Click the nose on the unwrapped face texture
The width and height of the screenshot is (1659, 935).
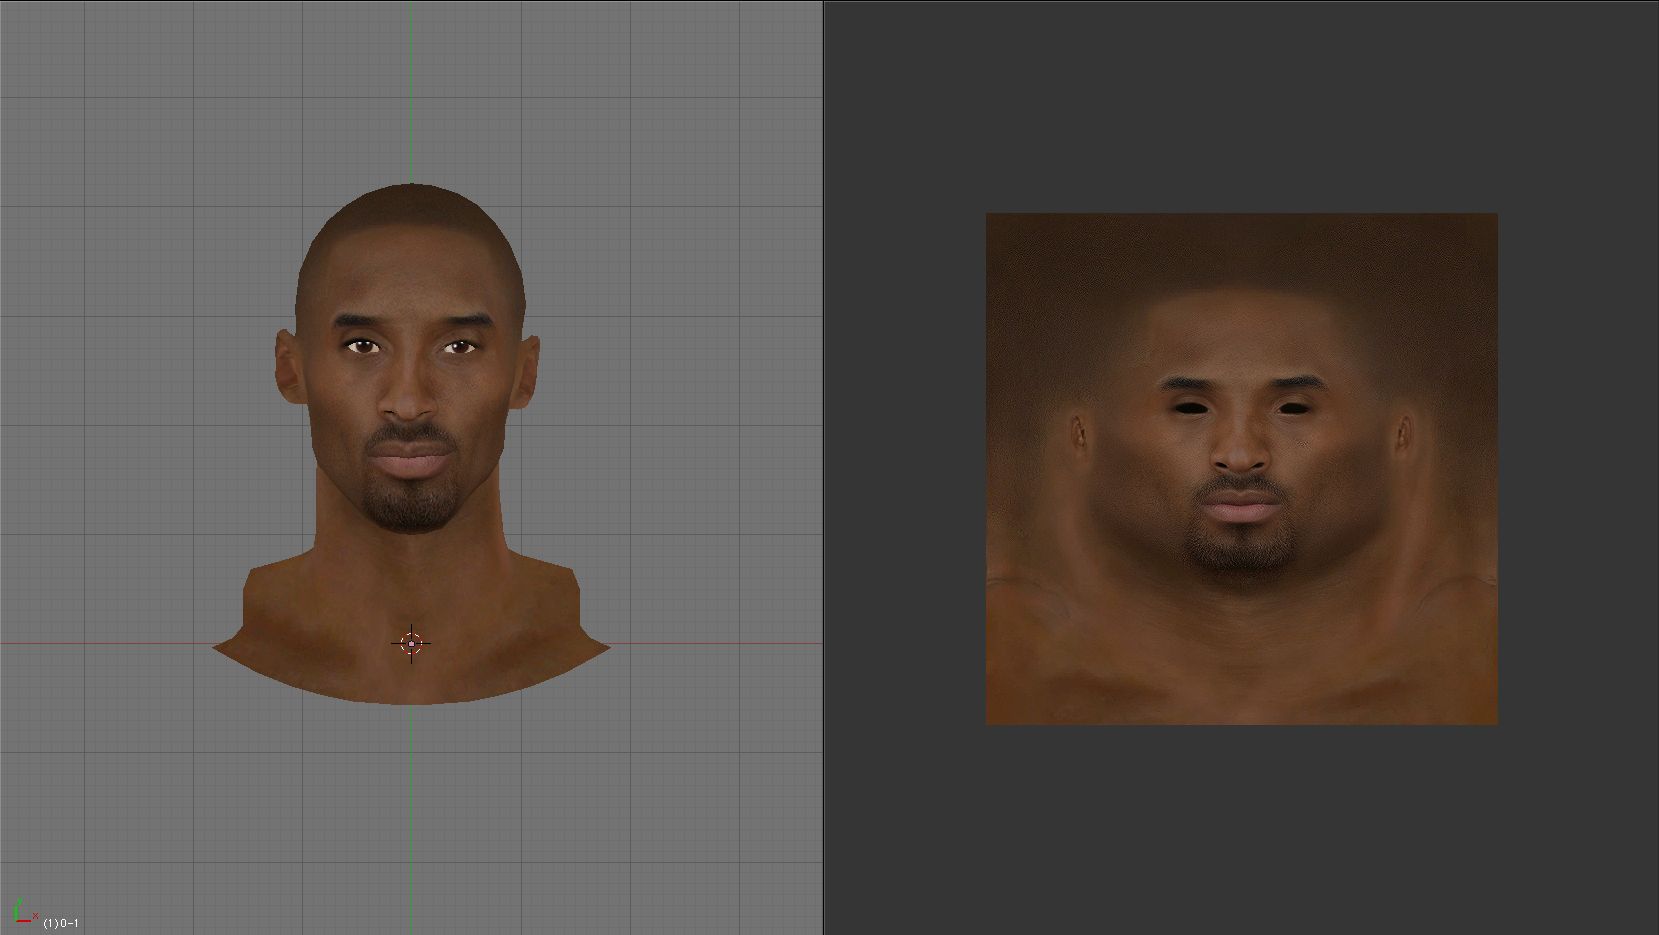[1241, 450]
